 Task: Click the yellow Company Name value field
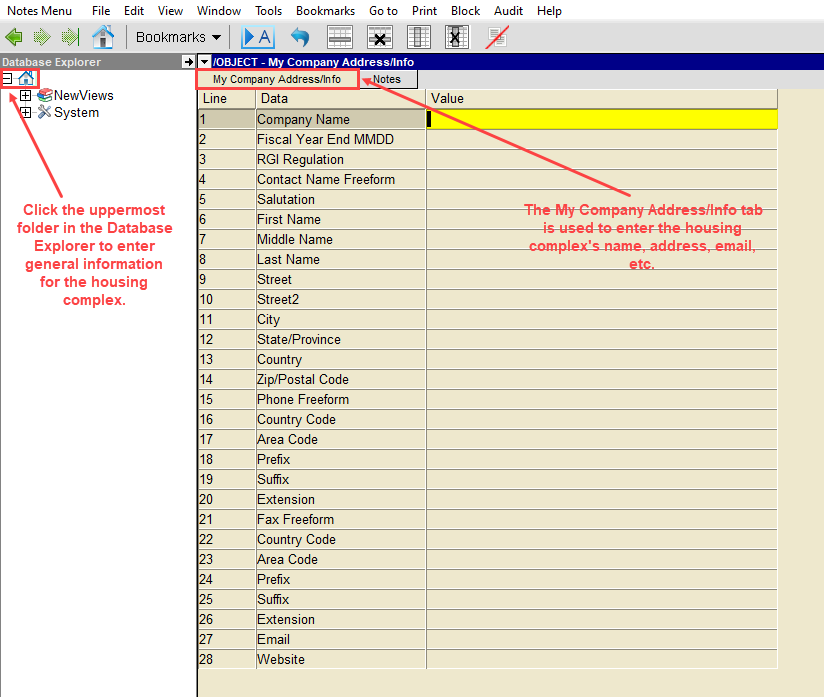(x=602, y=119)
